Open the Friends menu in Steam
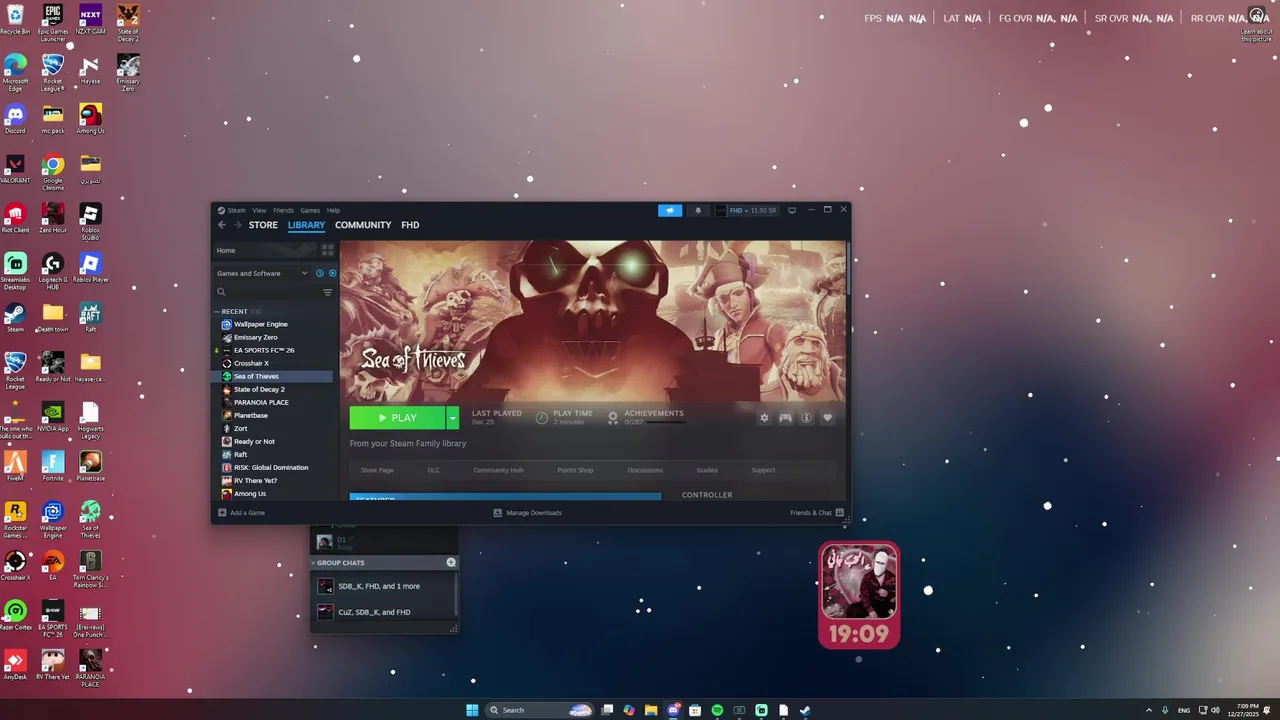The image size is (1280, 720). pos(283,210)
